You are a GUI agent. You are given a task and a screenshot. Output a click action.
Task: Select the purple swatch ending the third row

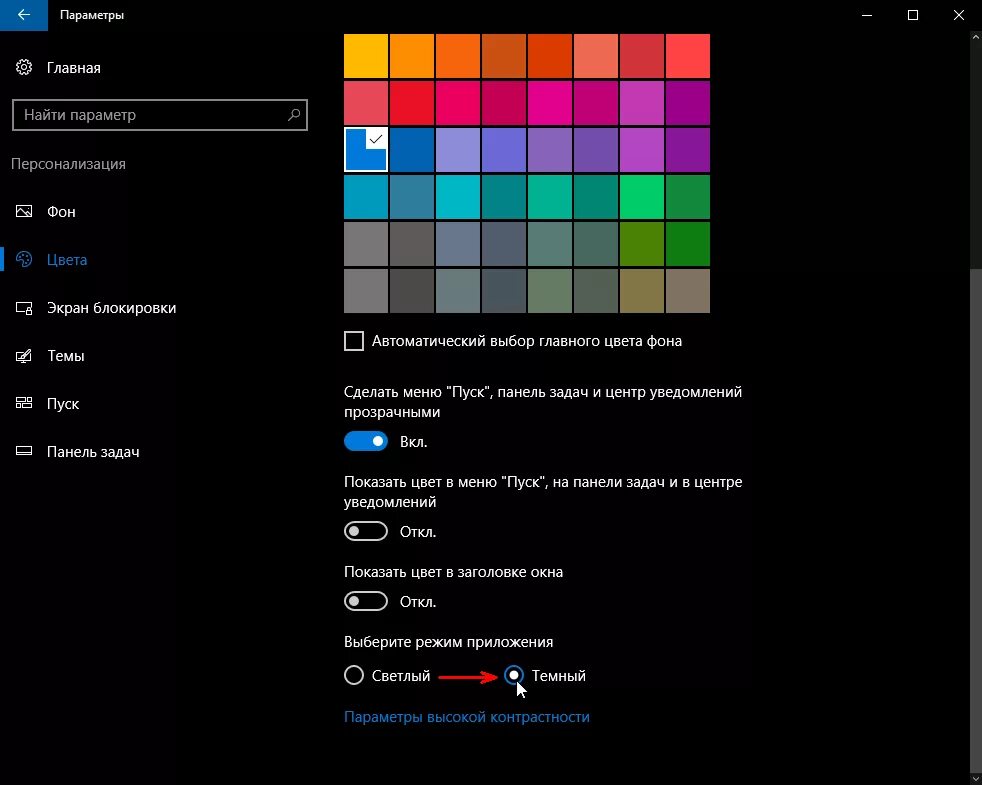pyautogui.click(x=688, y=150)
